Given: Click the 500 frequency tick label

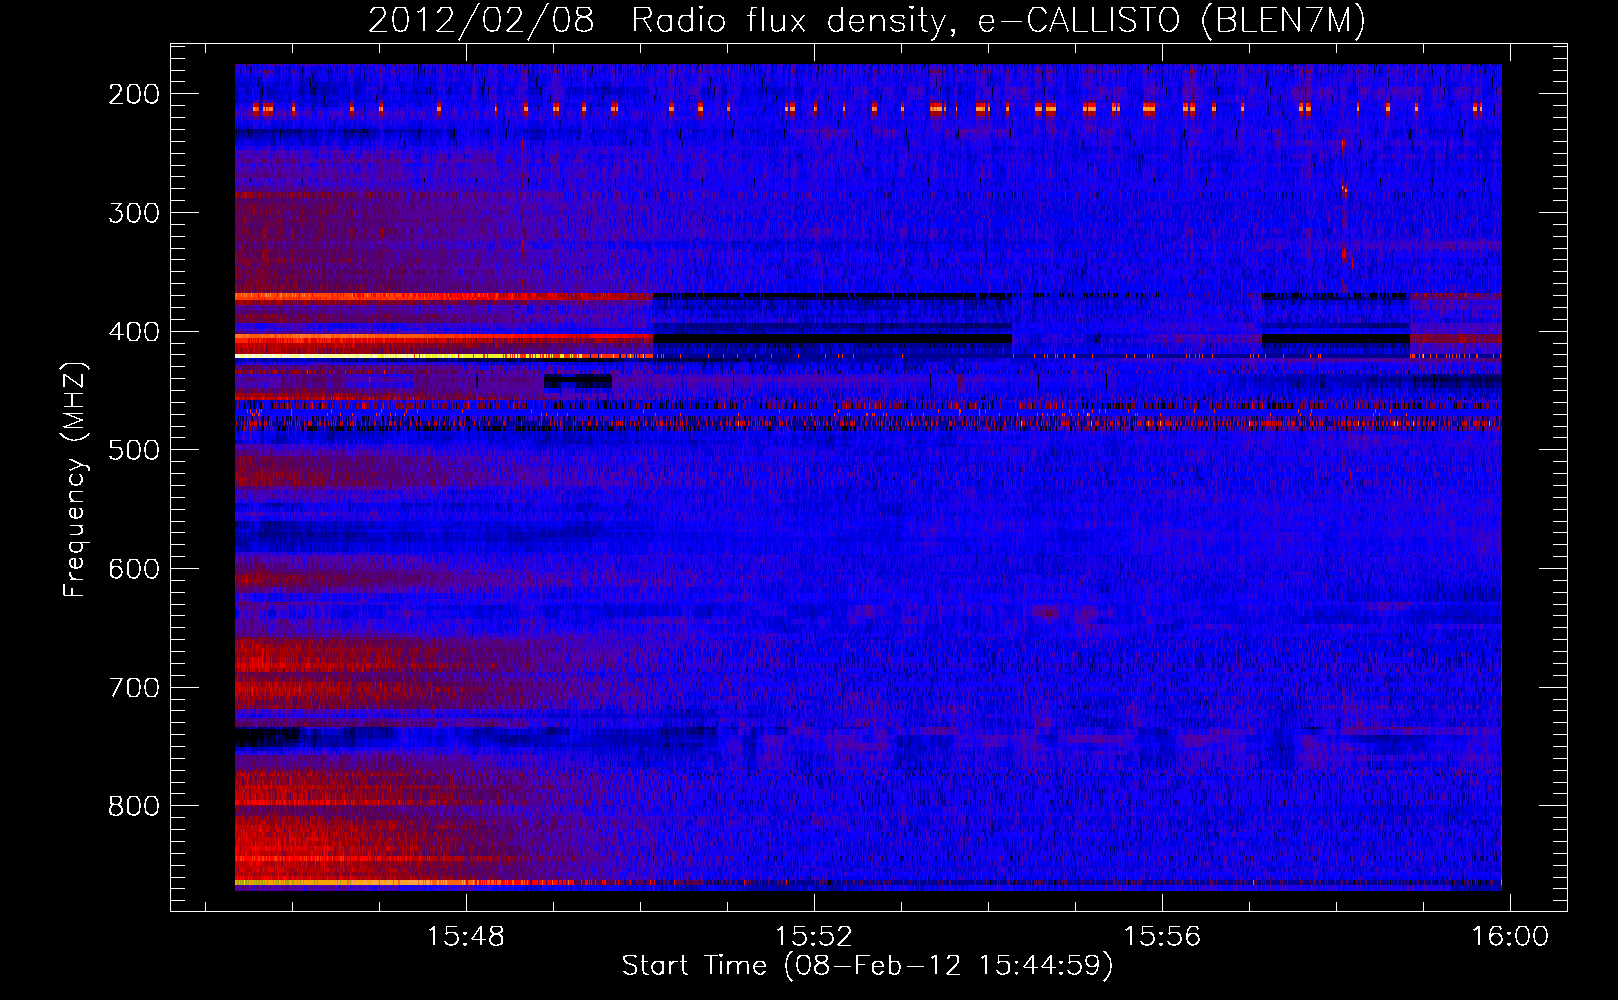Looking at the screenshot, I should (134, 450).
